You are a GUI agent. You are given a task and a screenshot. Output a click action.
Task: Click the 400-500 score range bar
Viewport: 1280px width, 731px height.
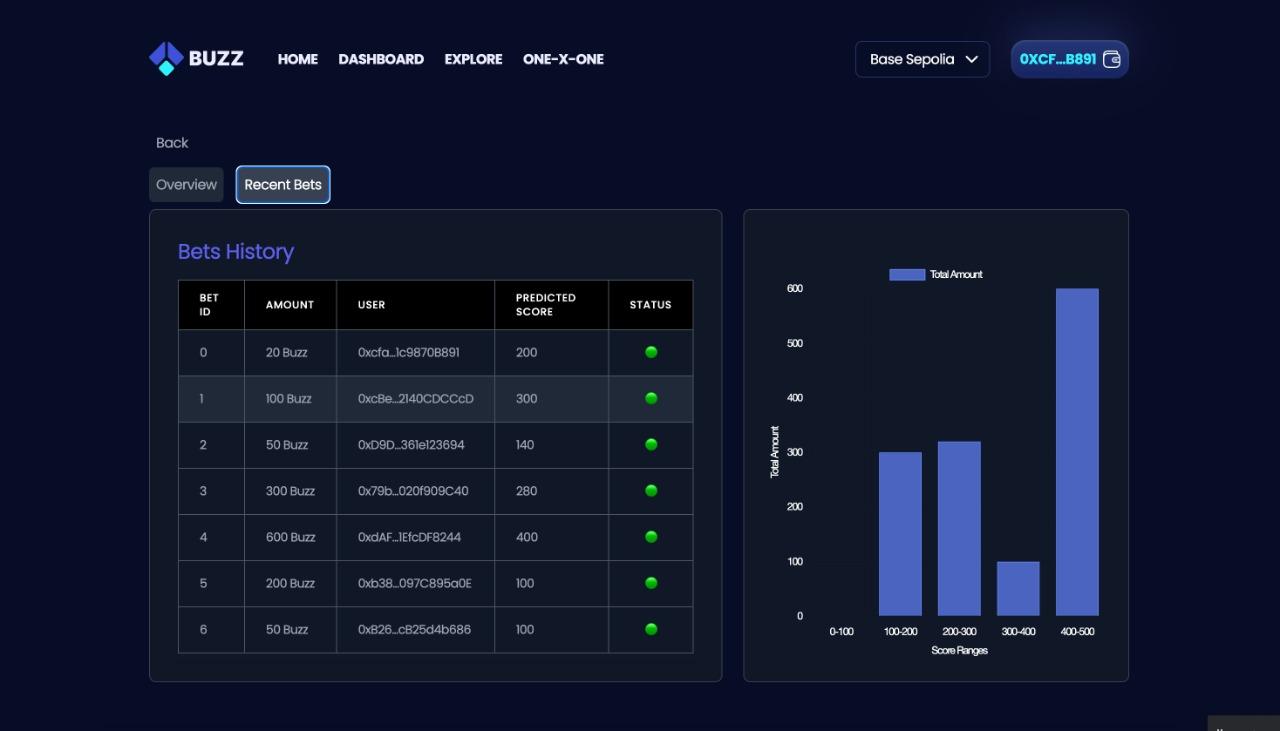[1077, 452]
